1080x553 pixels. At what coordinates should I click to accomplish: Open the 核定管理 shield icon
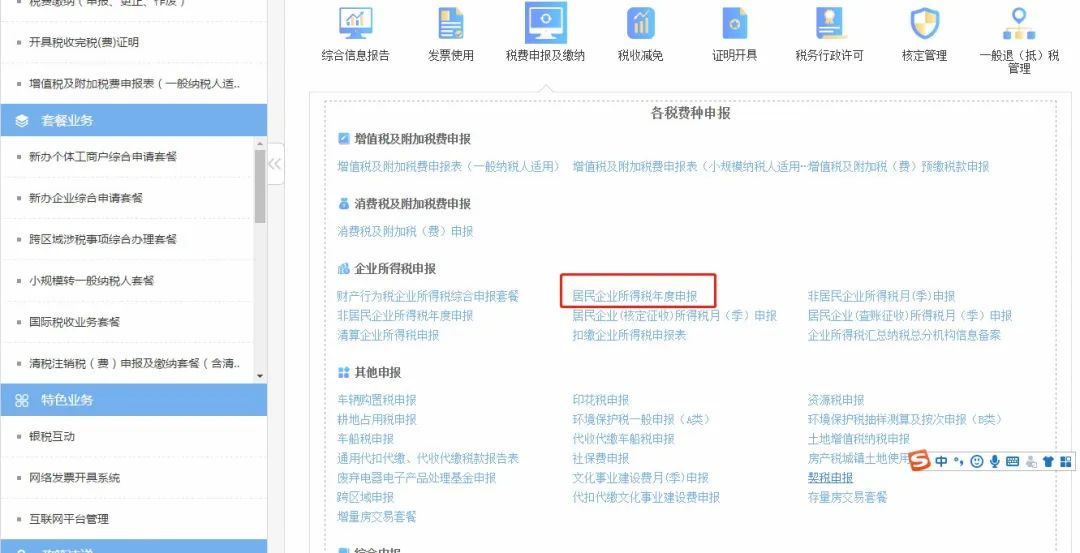[924, 23]
